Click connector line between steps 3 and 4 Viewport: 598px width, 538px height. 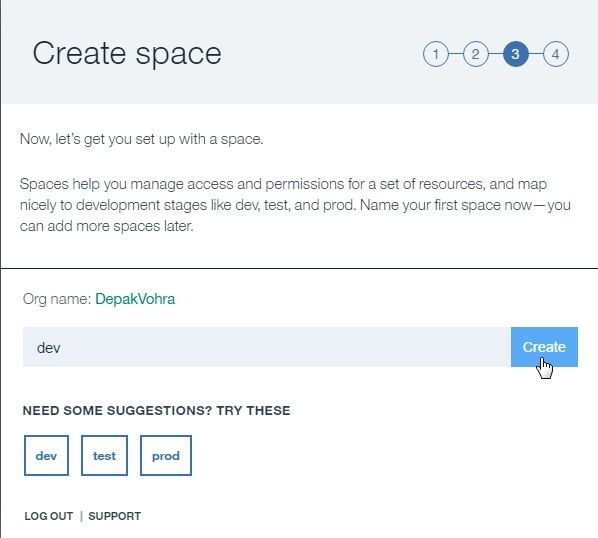point(536,54)
